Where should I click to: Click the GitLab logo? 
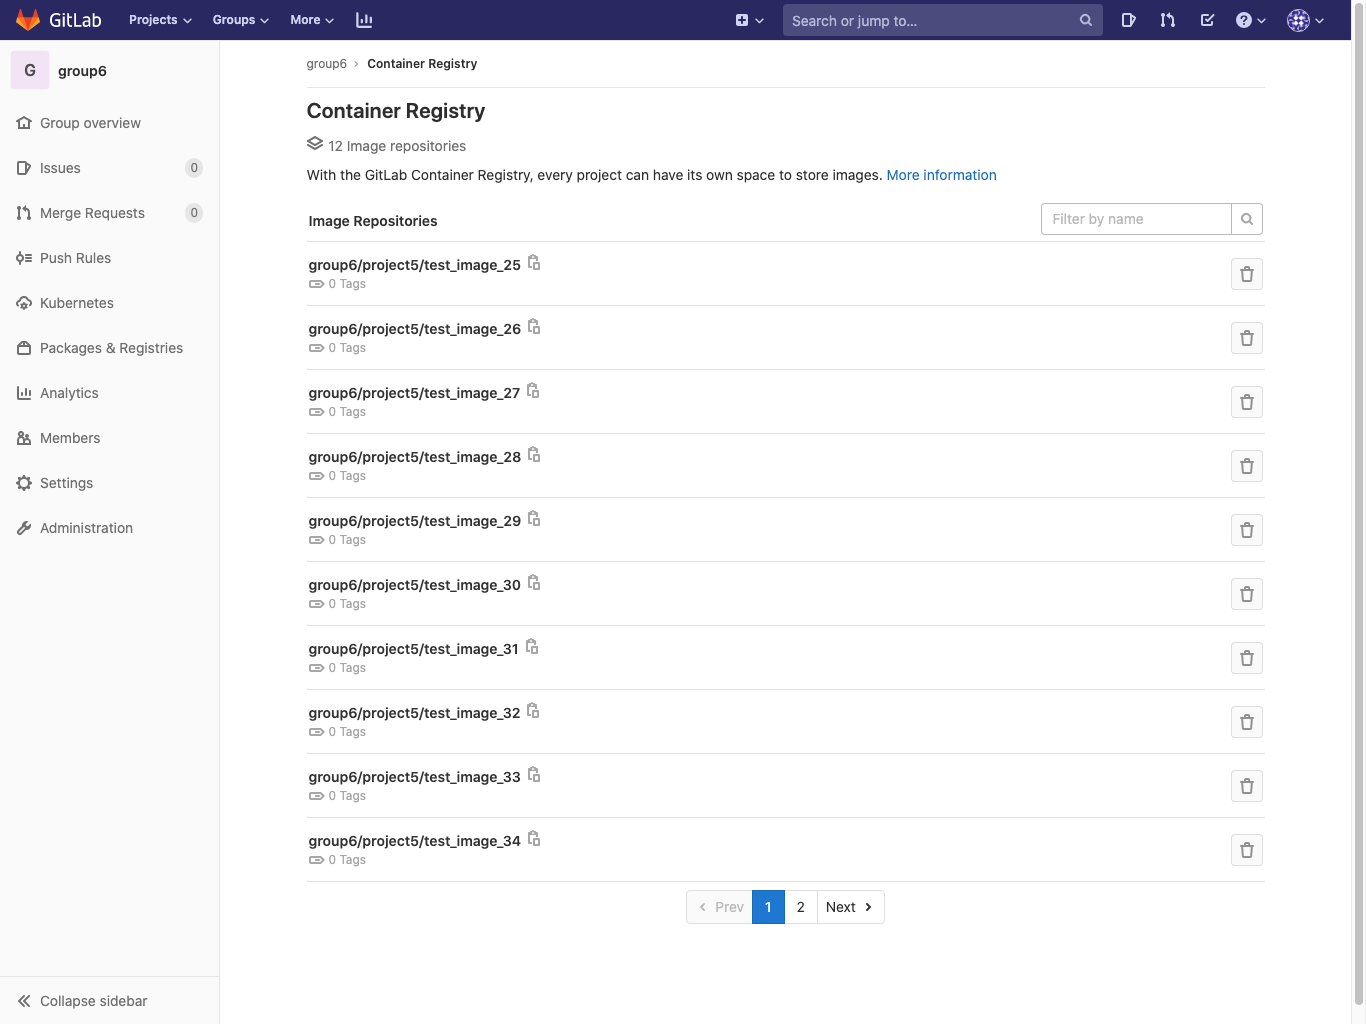pos(57,20)
